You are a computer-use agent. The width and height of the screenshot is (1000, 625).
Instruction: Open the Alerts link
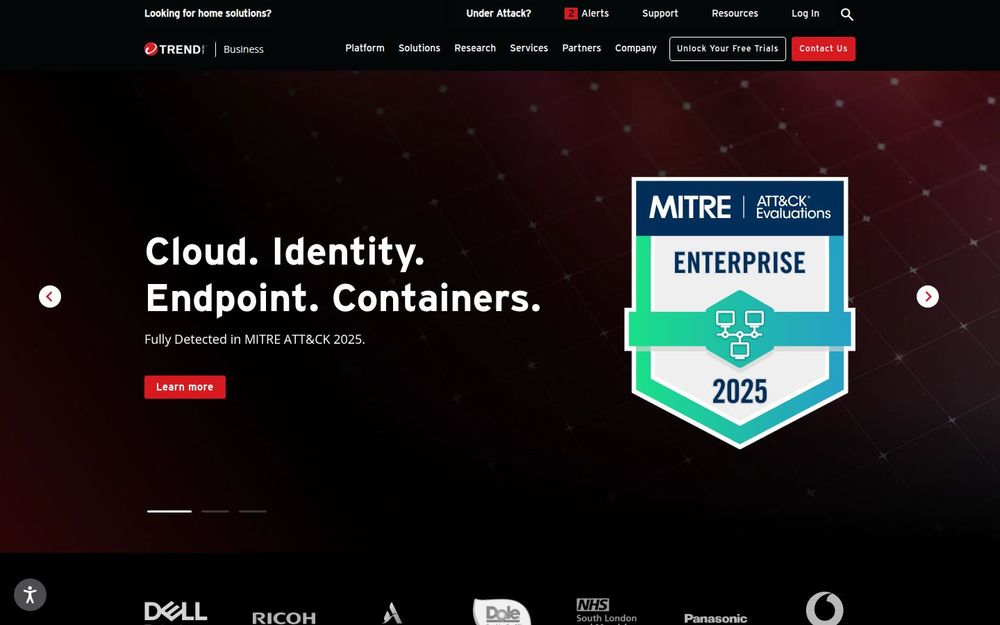pos(595,13)
